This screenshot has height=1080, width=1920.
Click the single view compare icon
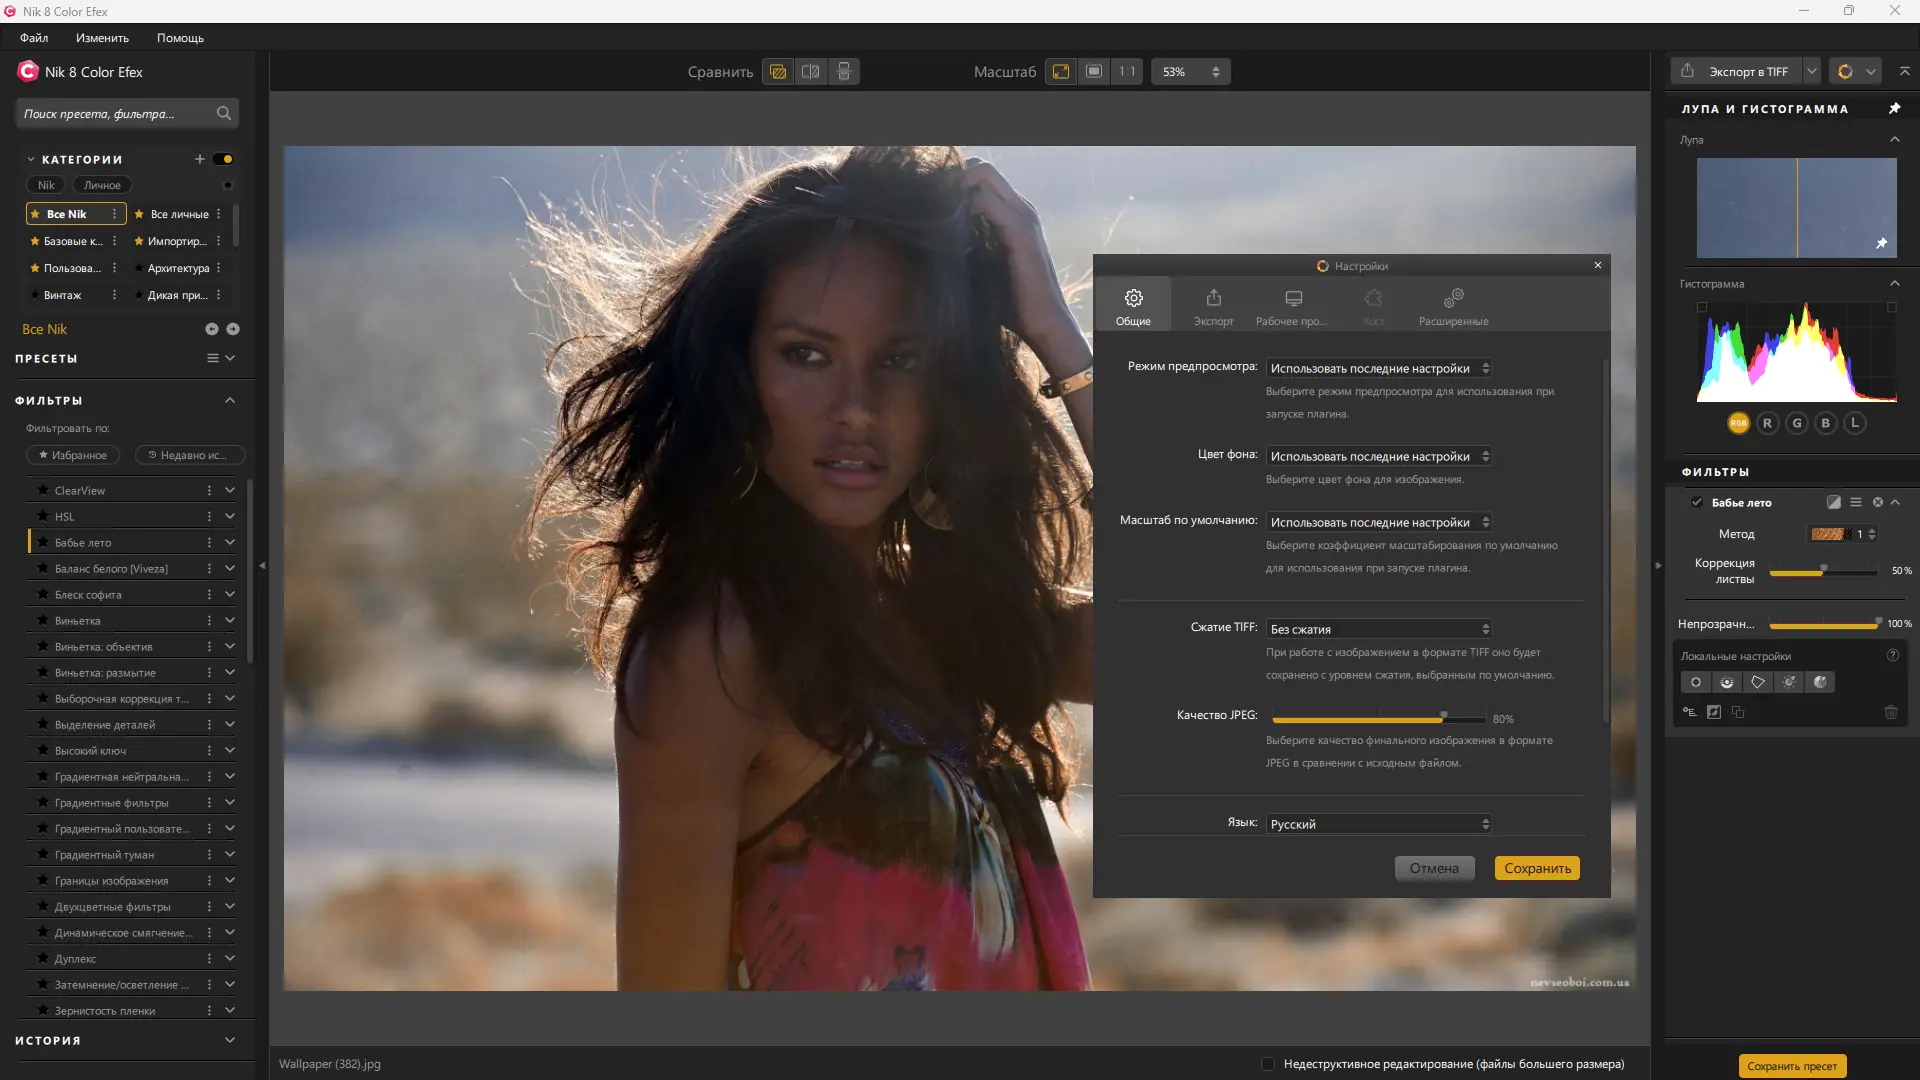pos(778,72)
